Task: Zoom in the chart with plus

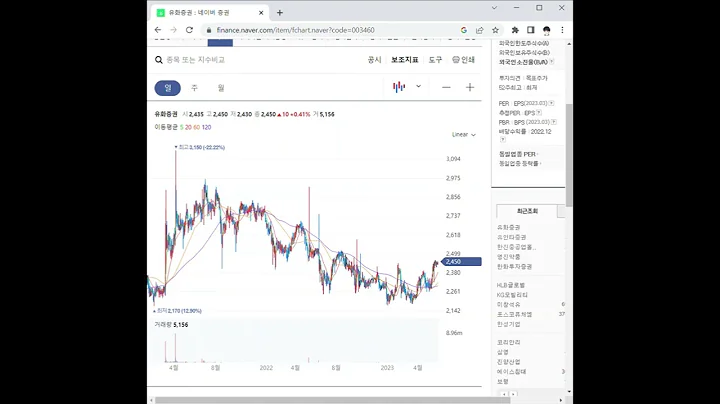Action: click(470, 87)
